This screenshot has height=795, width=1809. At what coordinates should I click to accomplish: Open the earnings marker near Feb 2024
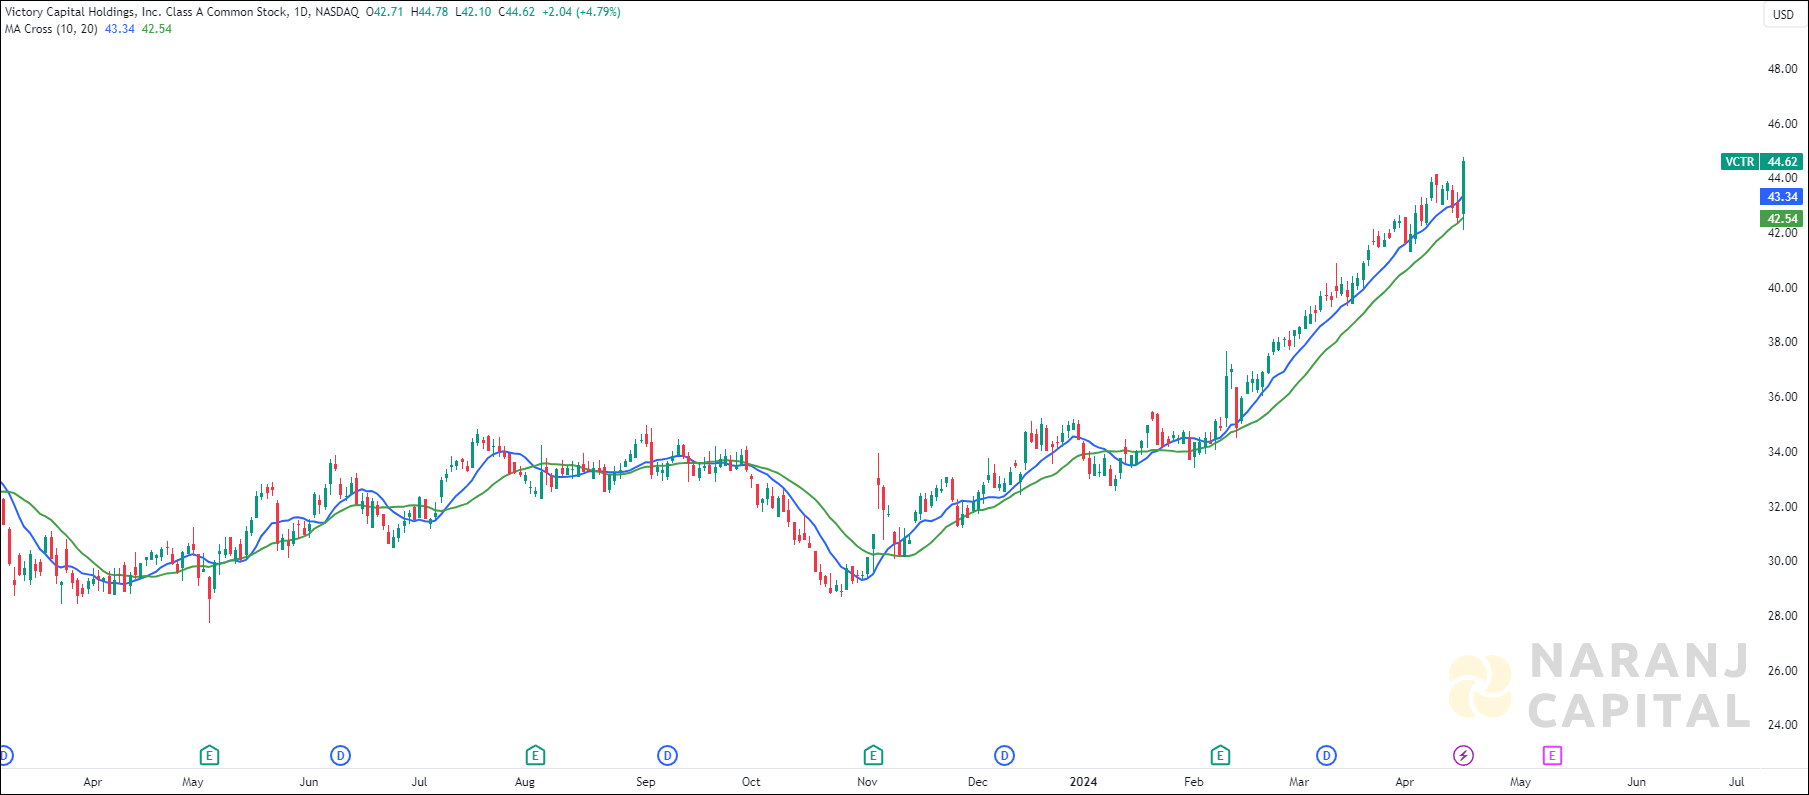1220,755
